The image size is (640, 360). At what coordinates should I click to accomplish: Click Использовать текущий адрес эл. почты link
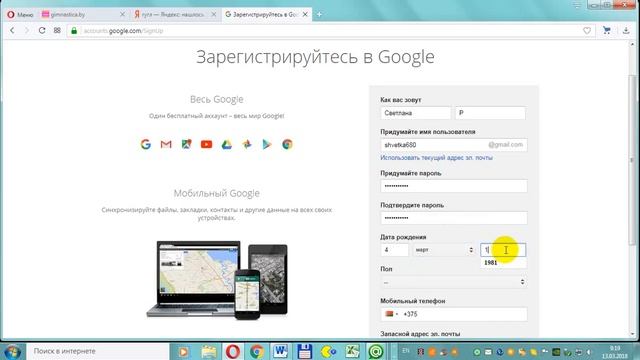pyautogui.click(x=436, y=158)
